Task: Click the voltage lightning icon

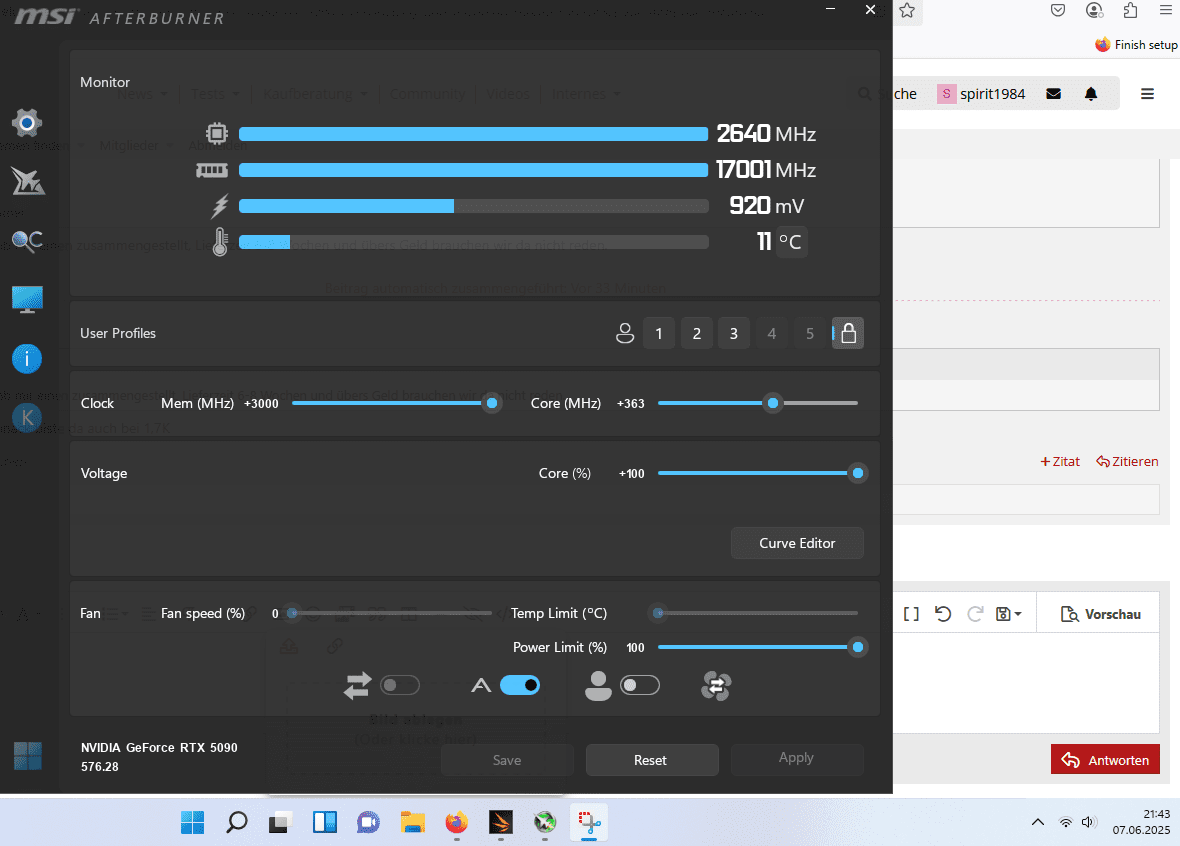Action: coord(220,206)
